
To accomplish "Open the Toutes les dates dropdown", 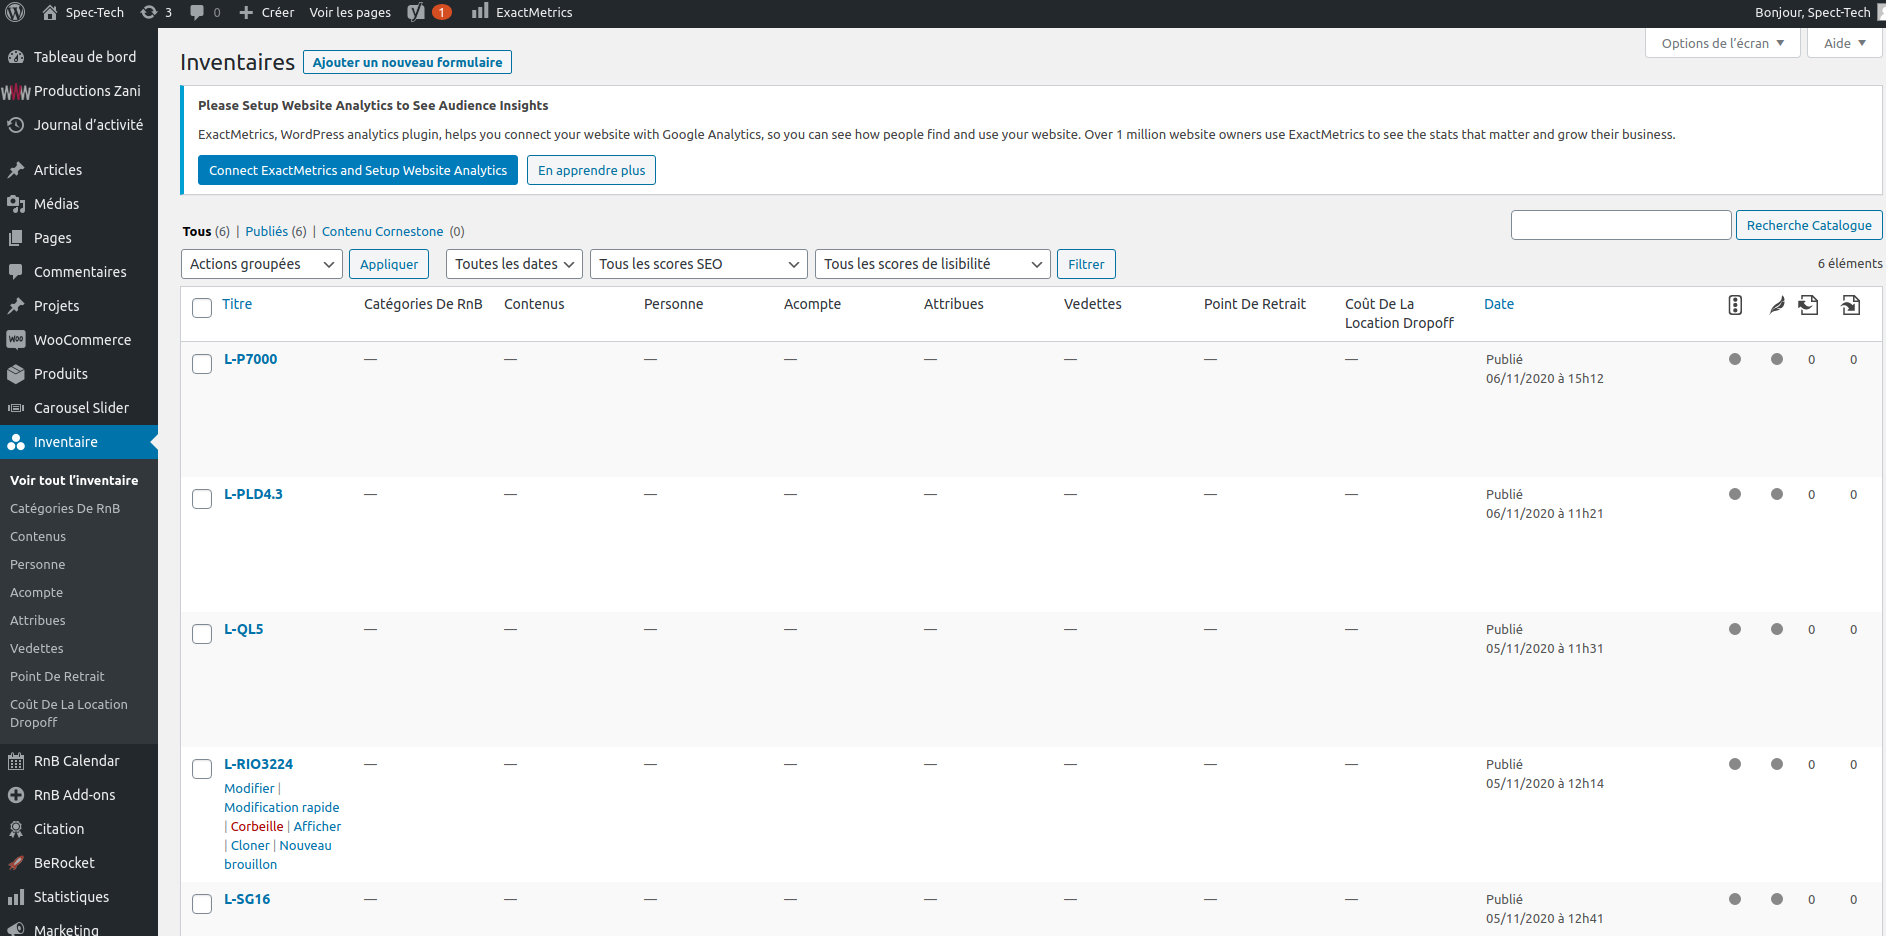I will (514, 264).
